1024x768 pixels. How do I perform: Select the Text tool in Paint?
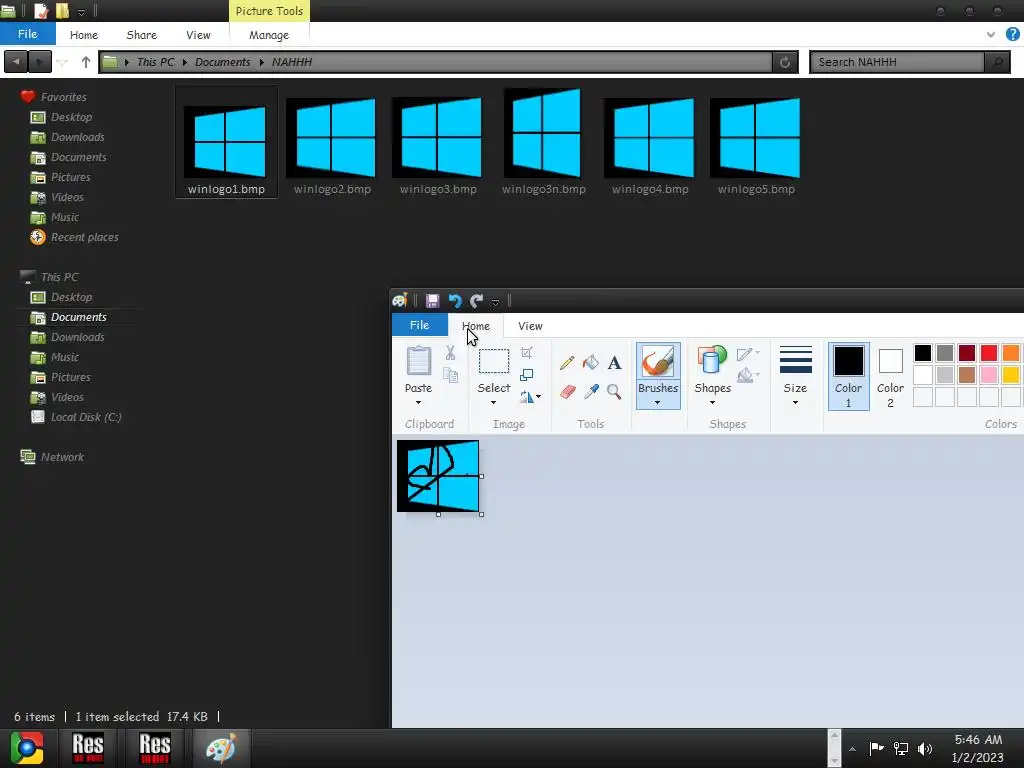click(614, 362)
